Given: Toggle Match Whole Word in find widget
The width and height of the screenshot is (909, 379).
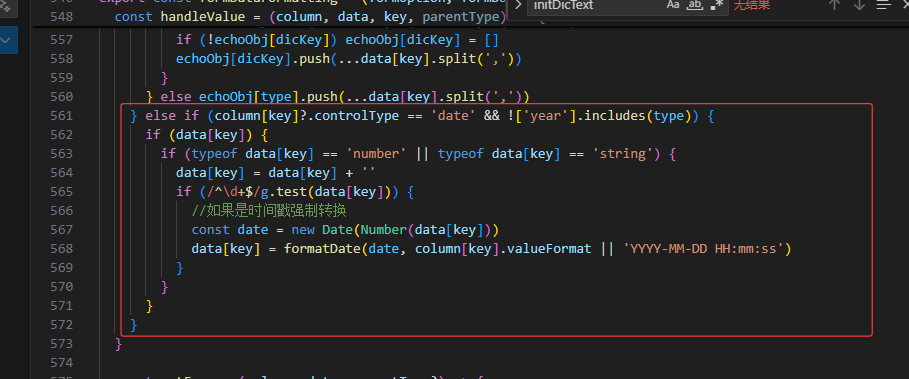Looking at the screenshot, I should coord(694,5).
